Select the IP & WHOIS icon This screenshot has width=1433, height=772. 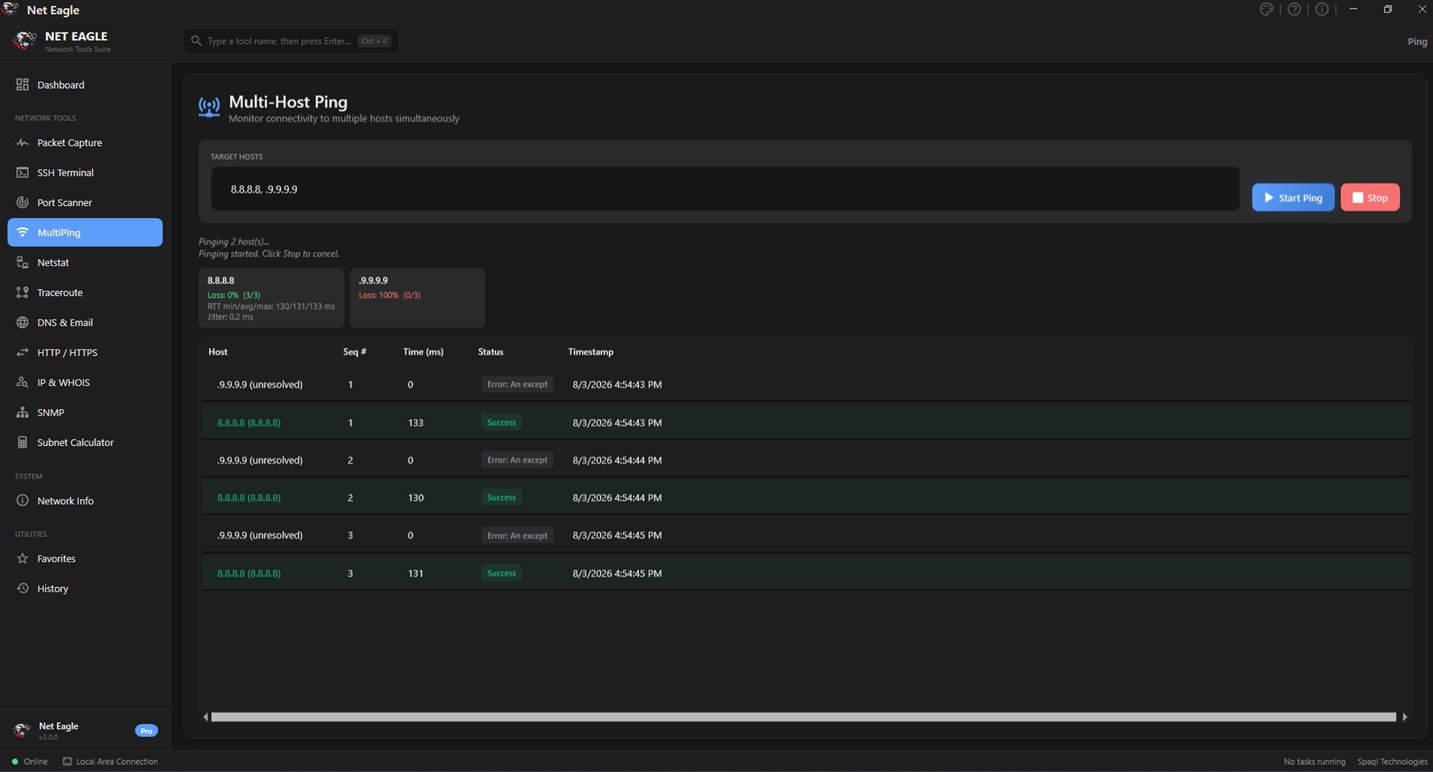pos(22,383)
